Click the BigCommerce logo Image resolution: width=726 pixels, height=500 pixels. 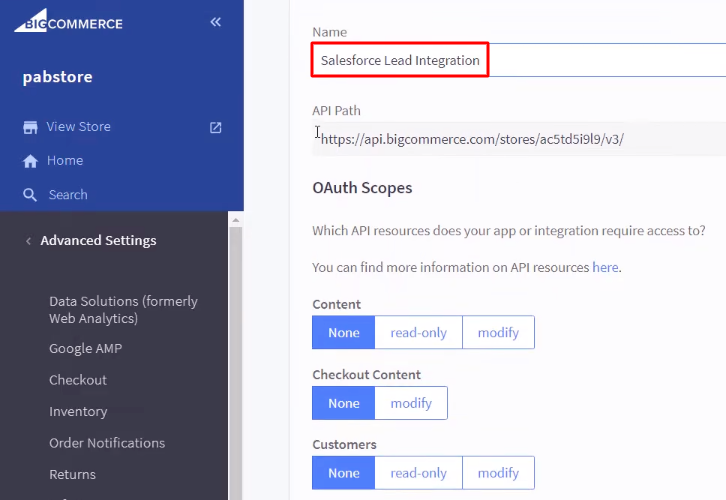[69, 21]
